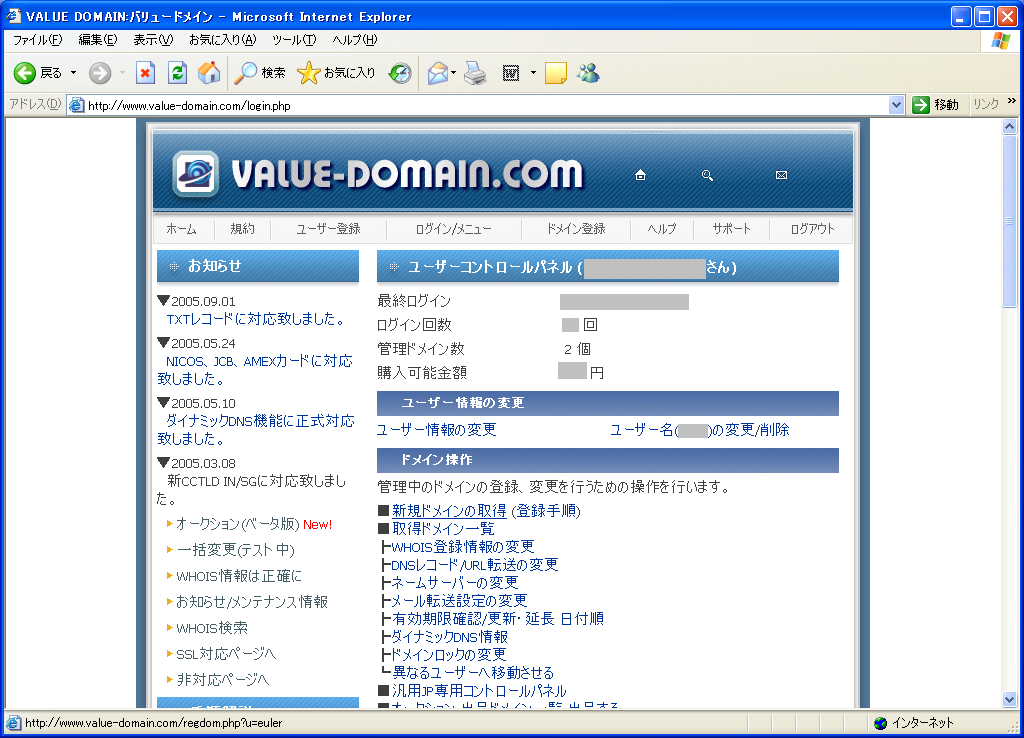The image size is (1024, 738).
Task: Expand the toolbar overflow chevron beside リンク
Action: click(x=1012, y=101)
